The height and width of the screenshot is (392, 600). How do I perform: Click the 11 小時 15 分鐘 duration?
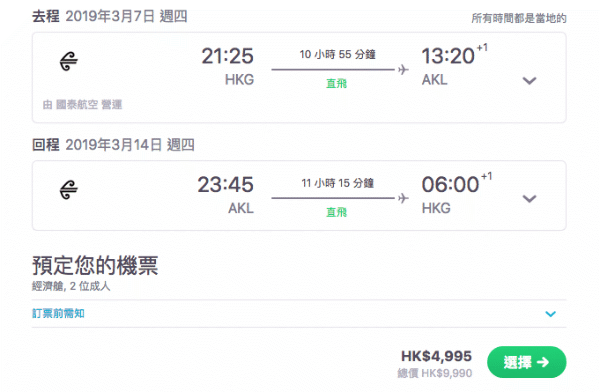pos(337,183)
